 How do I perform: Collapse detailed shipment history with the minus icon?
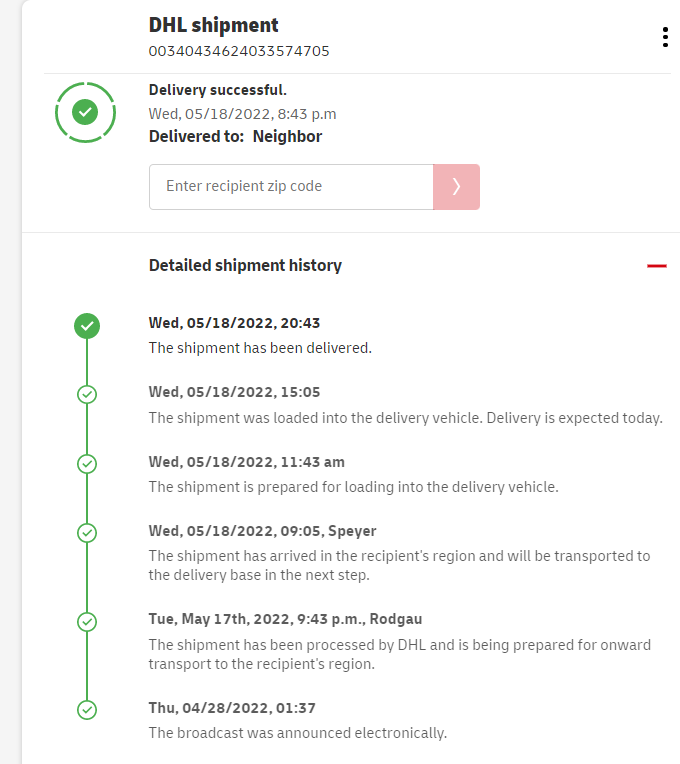(656, 266)
